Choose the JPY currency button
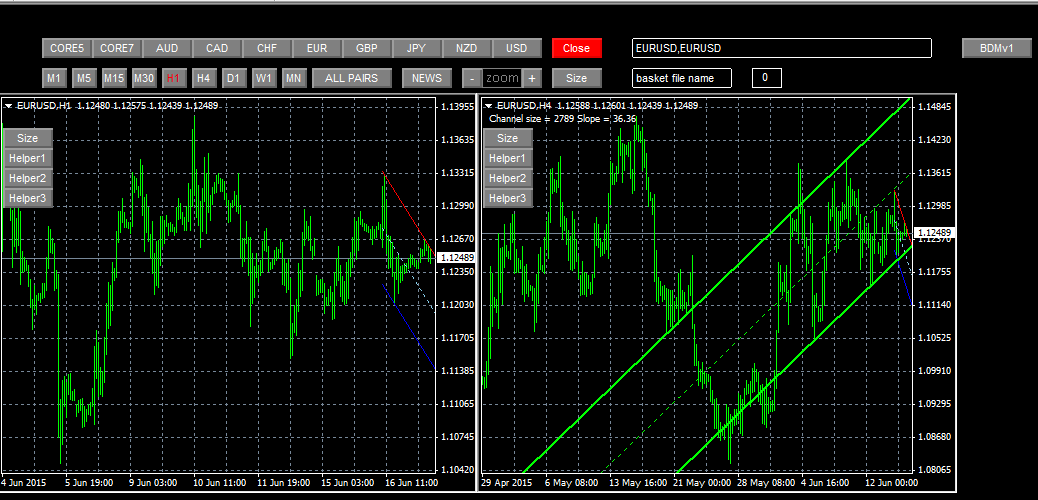 point(416,48)
